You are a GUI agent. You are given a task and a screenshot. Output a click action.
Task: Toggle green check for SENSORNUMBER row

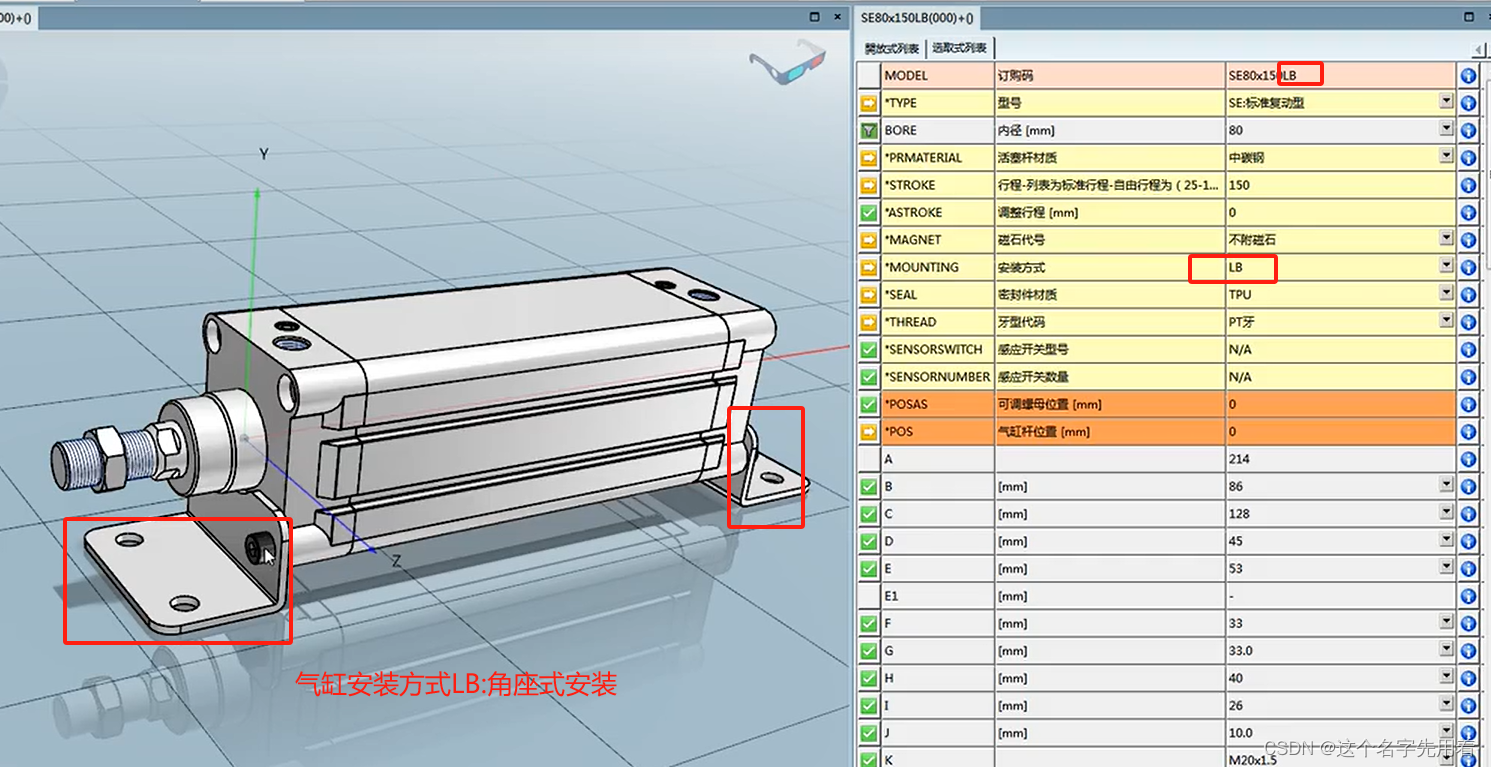pyautogui.click(x=868, y=377)
